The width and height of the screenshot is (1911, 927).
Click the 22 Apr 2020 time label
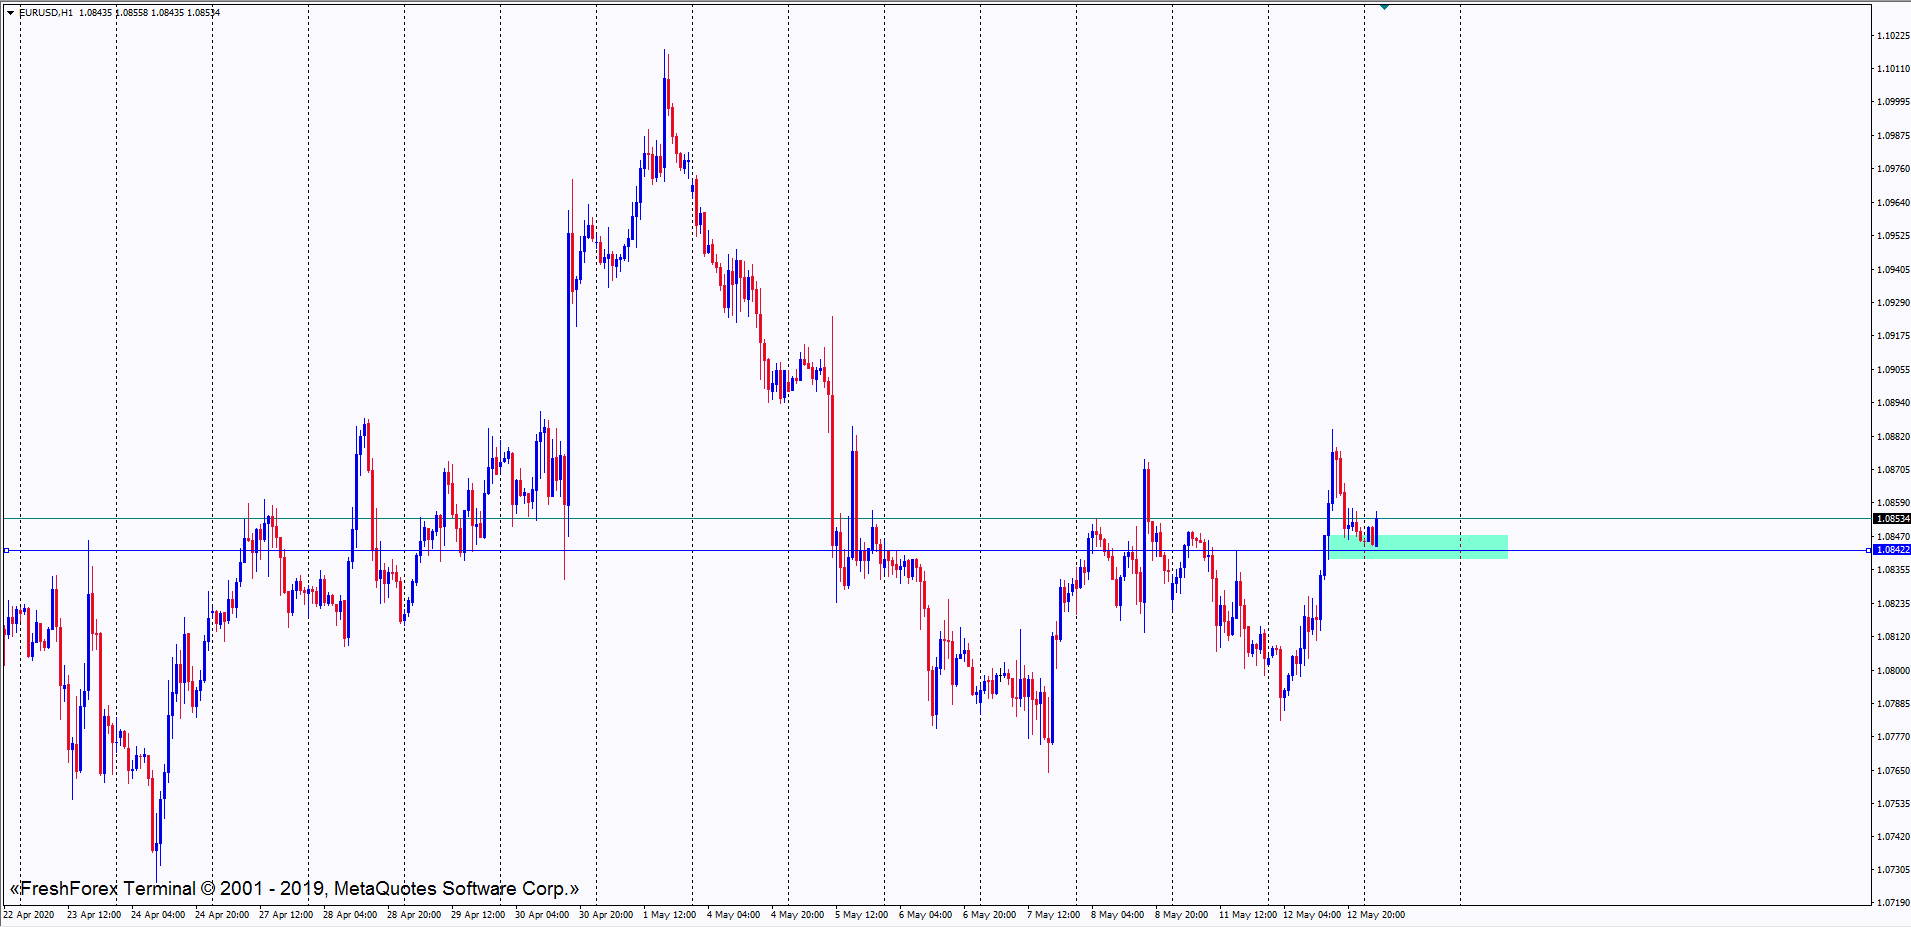click(30, 914)
